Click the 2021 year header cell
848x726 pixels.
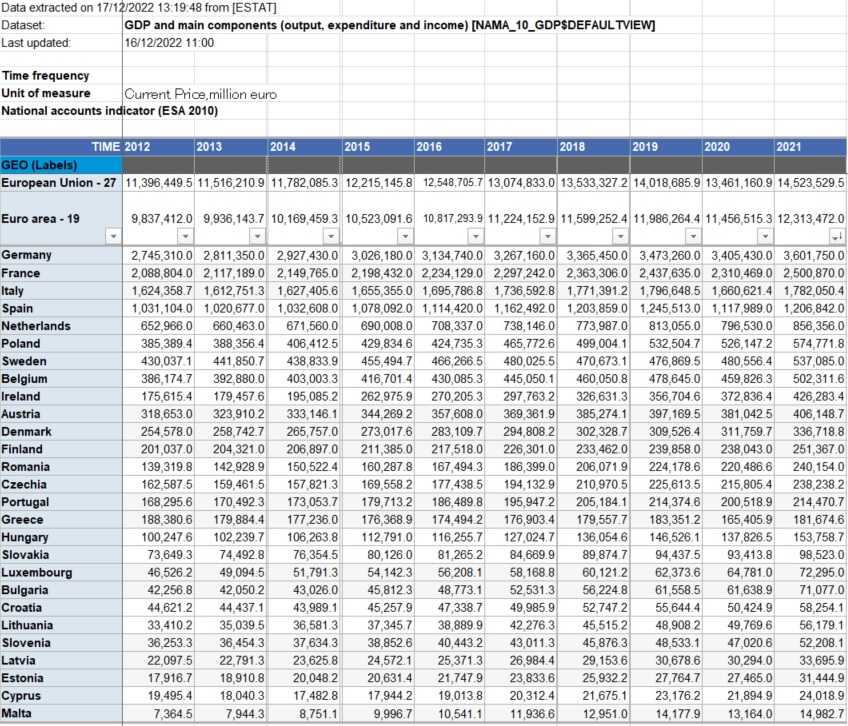810,147
